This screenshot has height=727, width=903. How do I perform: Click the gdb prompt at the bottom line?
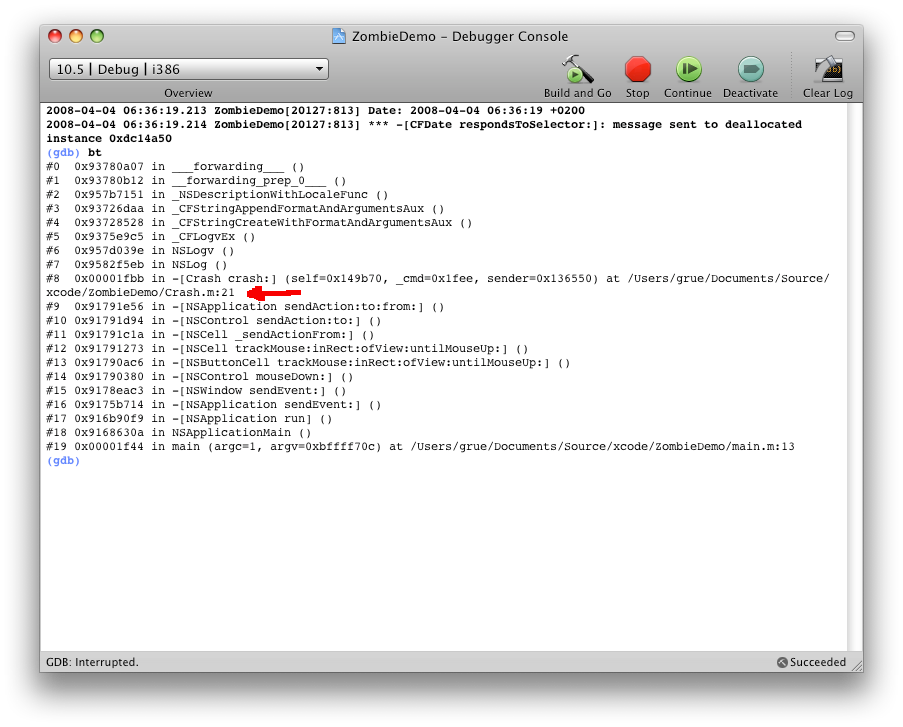63,461
